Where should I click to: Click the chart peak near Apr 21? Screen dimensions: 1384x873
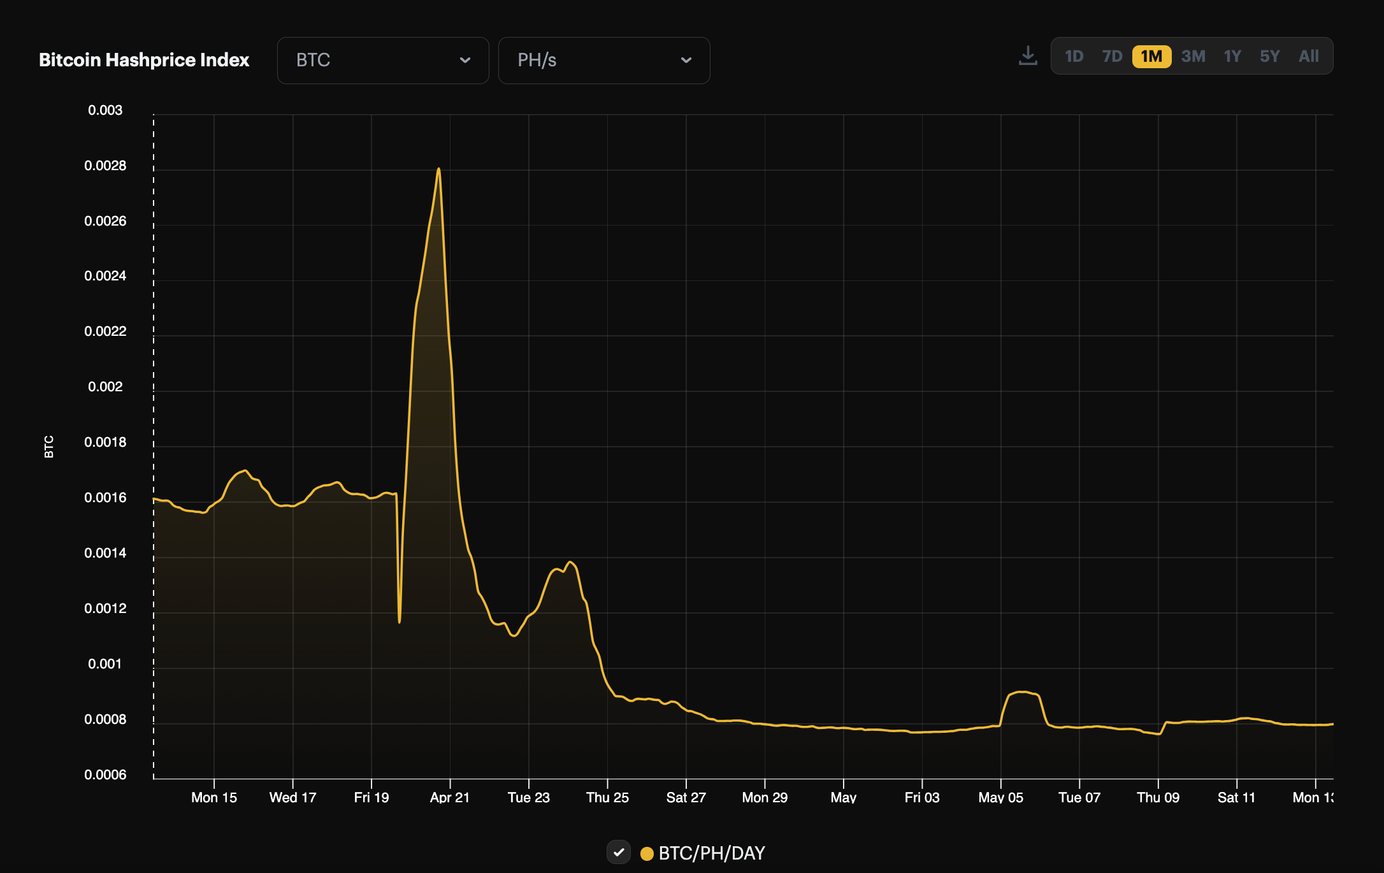(x=438, y=169)
